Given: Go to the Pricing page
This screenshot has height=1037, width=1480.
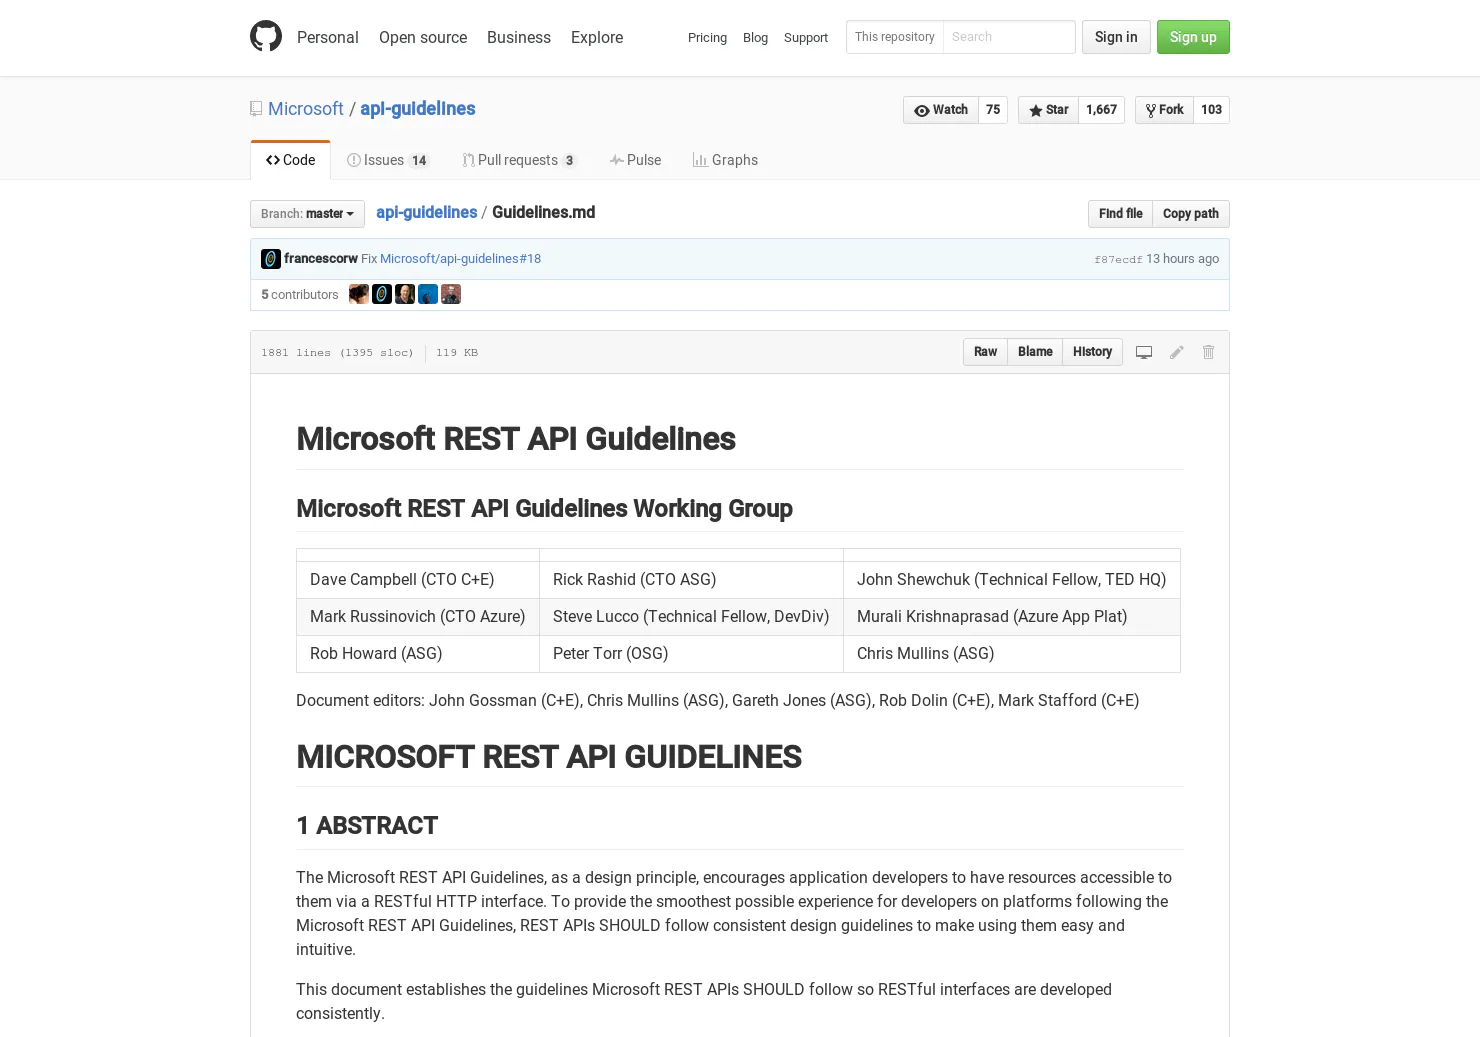Looking at the screenshot, I should point(707,38).
